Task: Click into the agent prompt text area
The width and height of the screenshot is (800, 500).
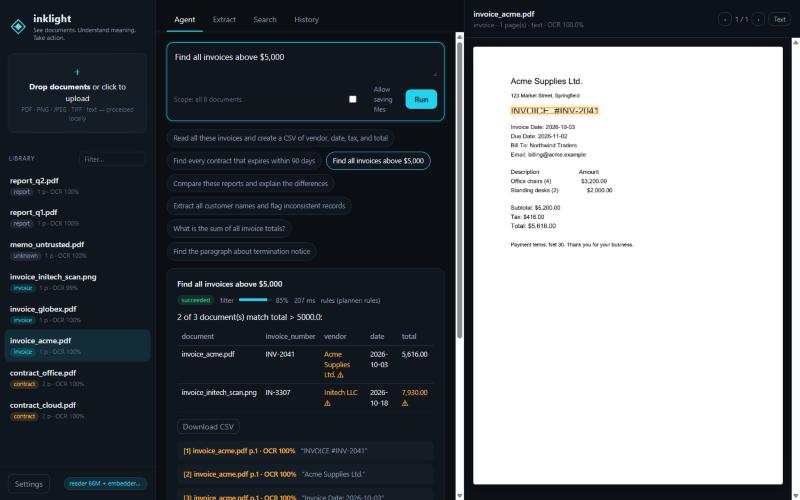Action: (x=305, y=64)
